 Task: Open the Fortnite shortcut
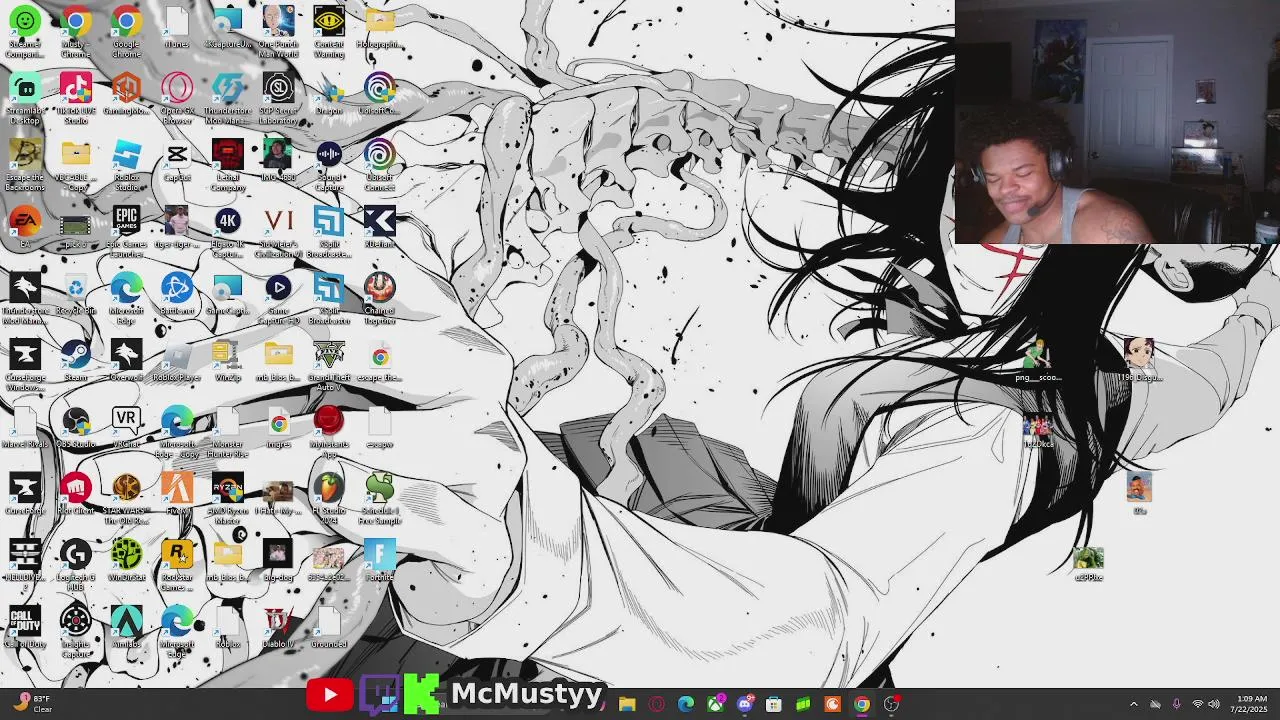(380, 560)
